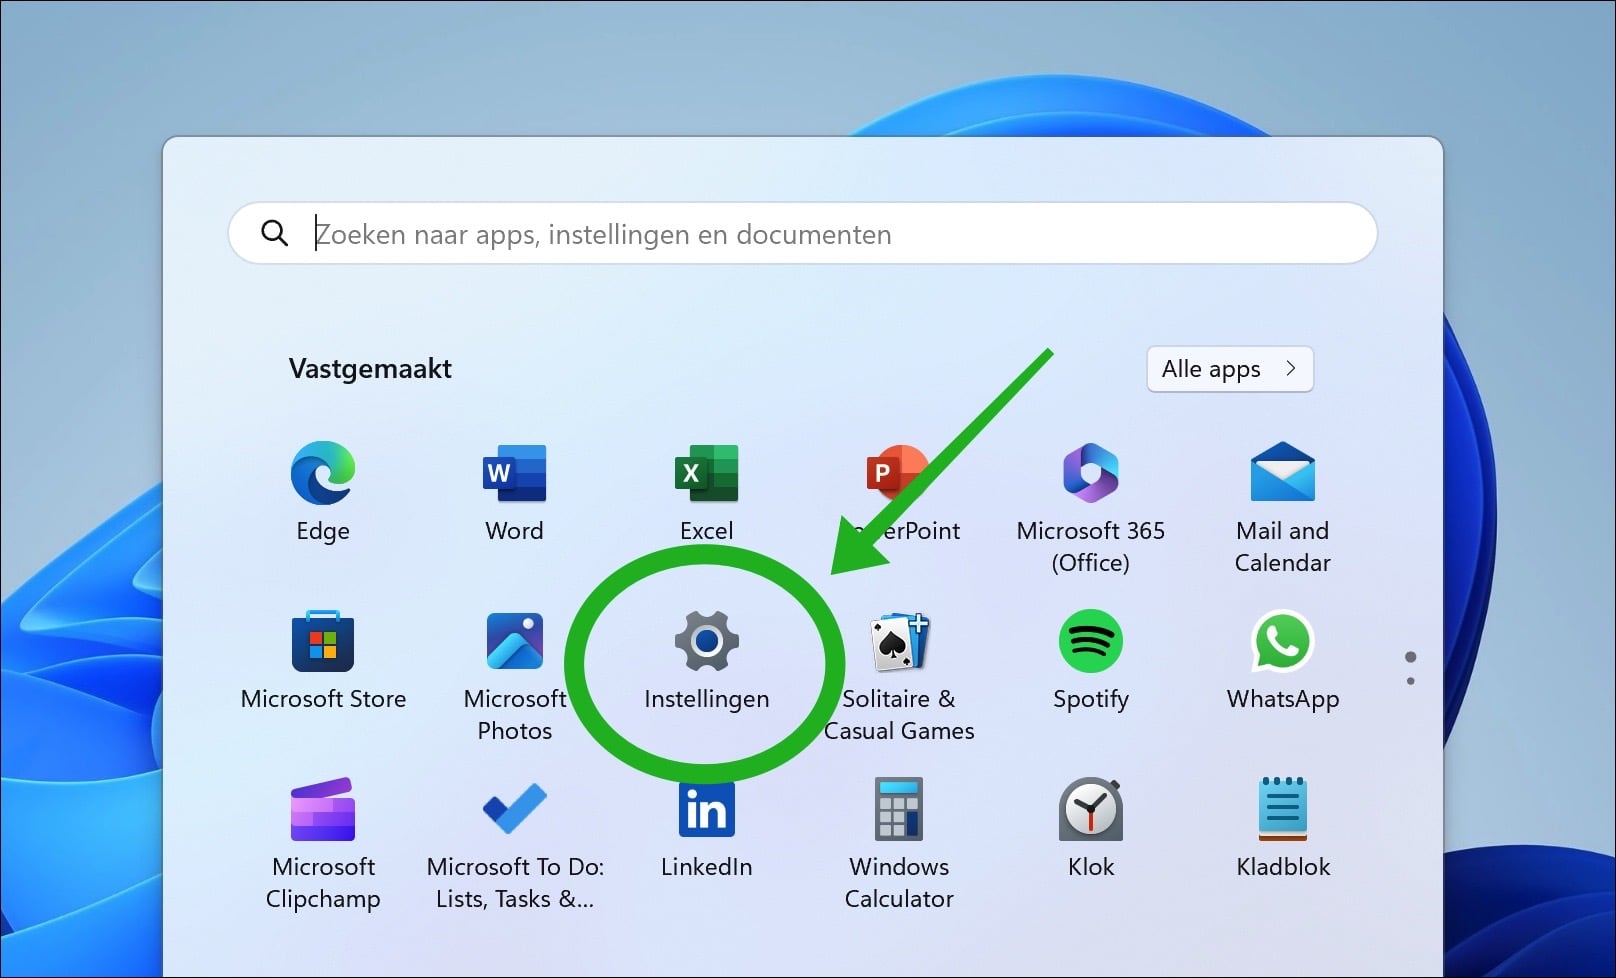The height and width of the screenshot is (978, 1616).
Task: Launch Microsoft To Do checkmark icon
Action: tap(515, 809)
